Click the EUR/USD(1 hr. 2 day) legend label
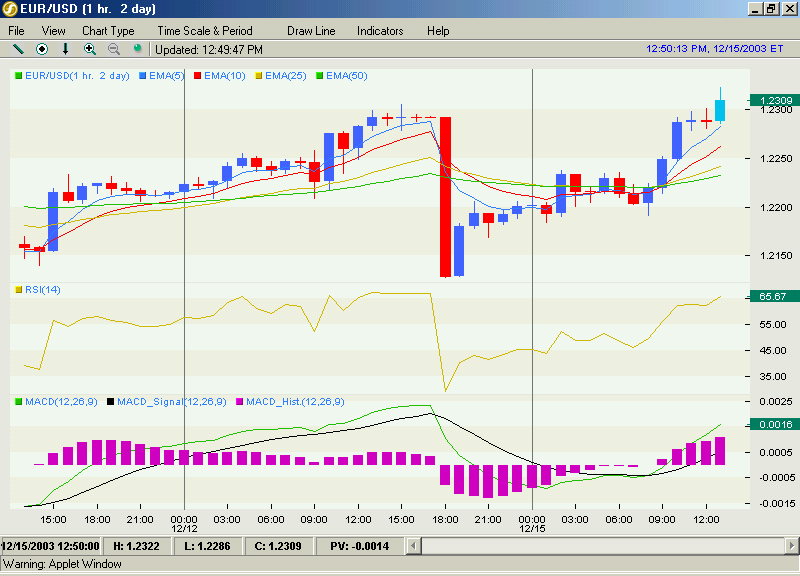This screenshot has height=576, width=800. pyautogui.click(x=77, y=76)
